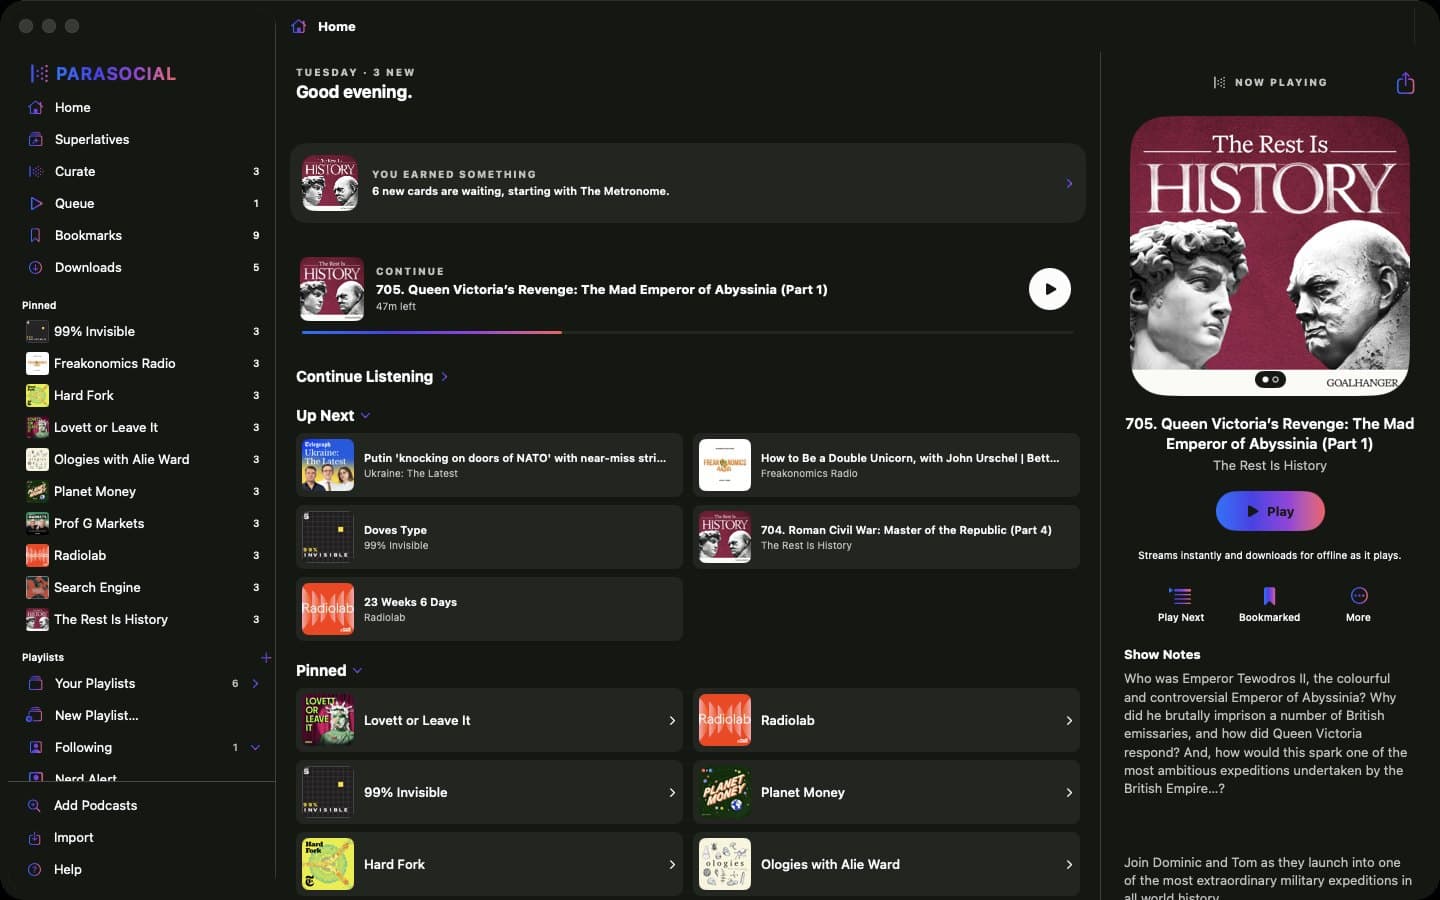Viewport: 1440px width, 900px height.
Task: Click the blue Play button
Action: pyautogui.click(x=1270, y=511)
